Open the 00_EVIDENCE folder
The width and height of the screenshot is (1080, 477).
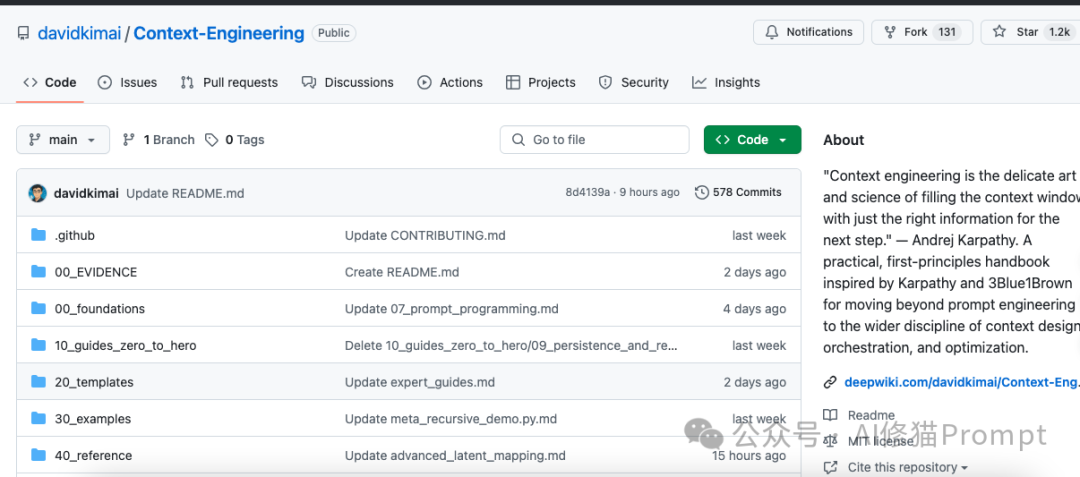(x=96, y=273)
